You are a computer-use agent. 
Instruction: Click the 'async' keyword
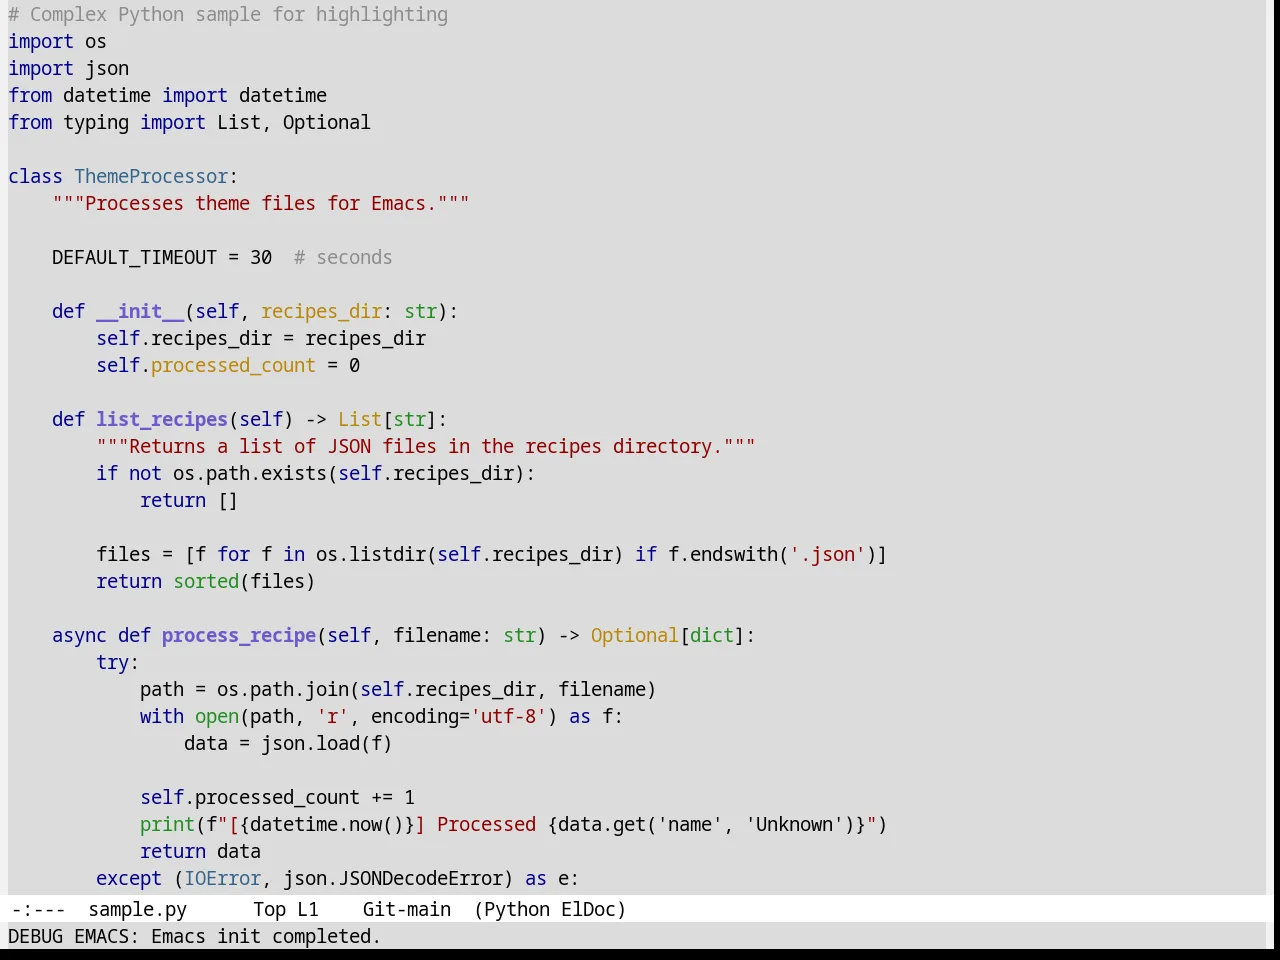79,635
